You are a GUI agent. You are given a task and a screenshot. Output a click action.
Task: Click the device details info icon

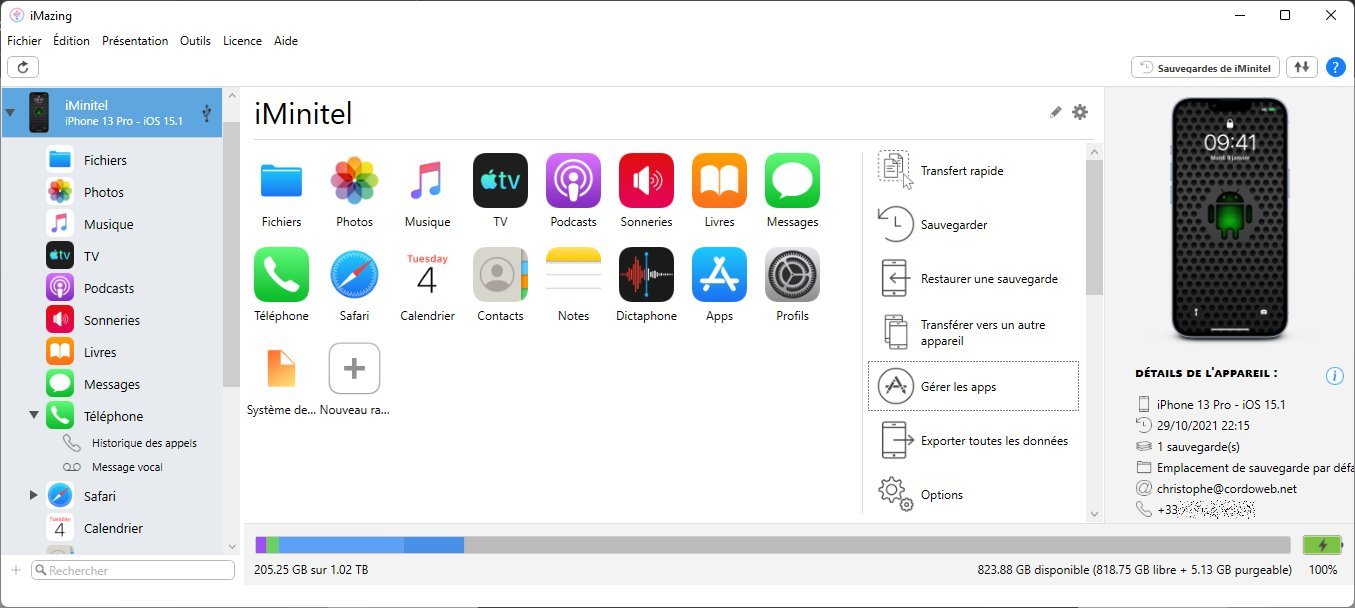[1334, 376]
